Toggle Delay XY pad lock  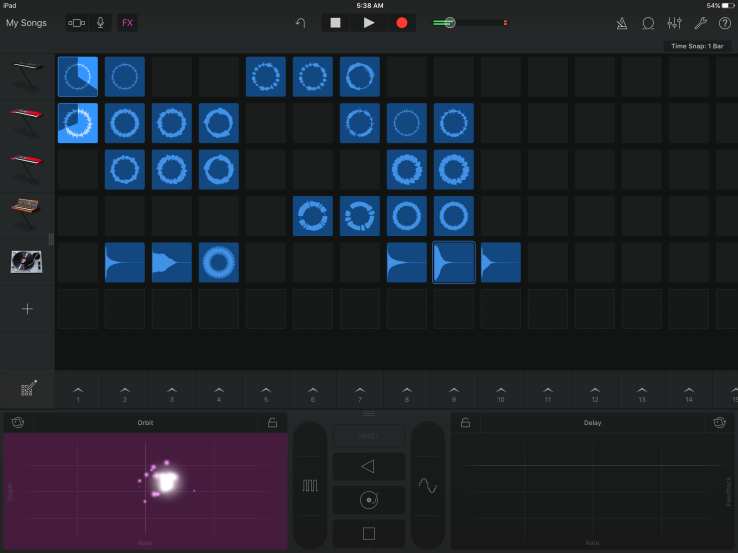click(465, 422)
